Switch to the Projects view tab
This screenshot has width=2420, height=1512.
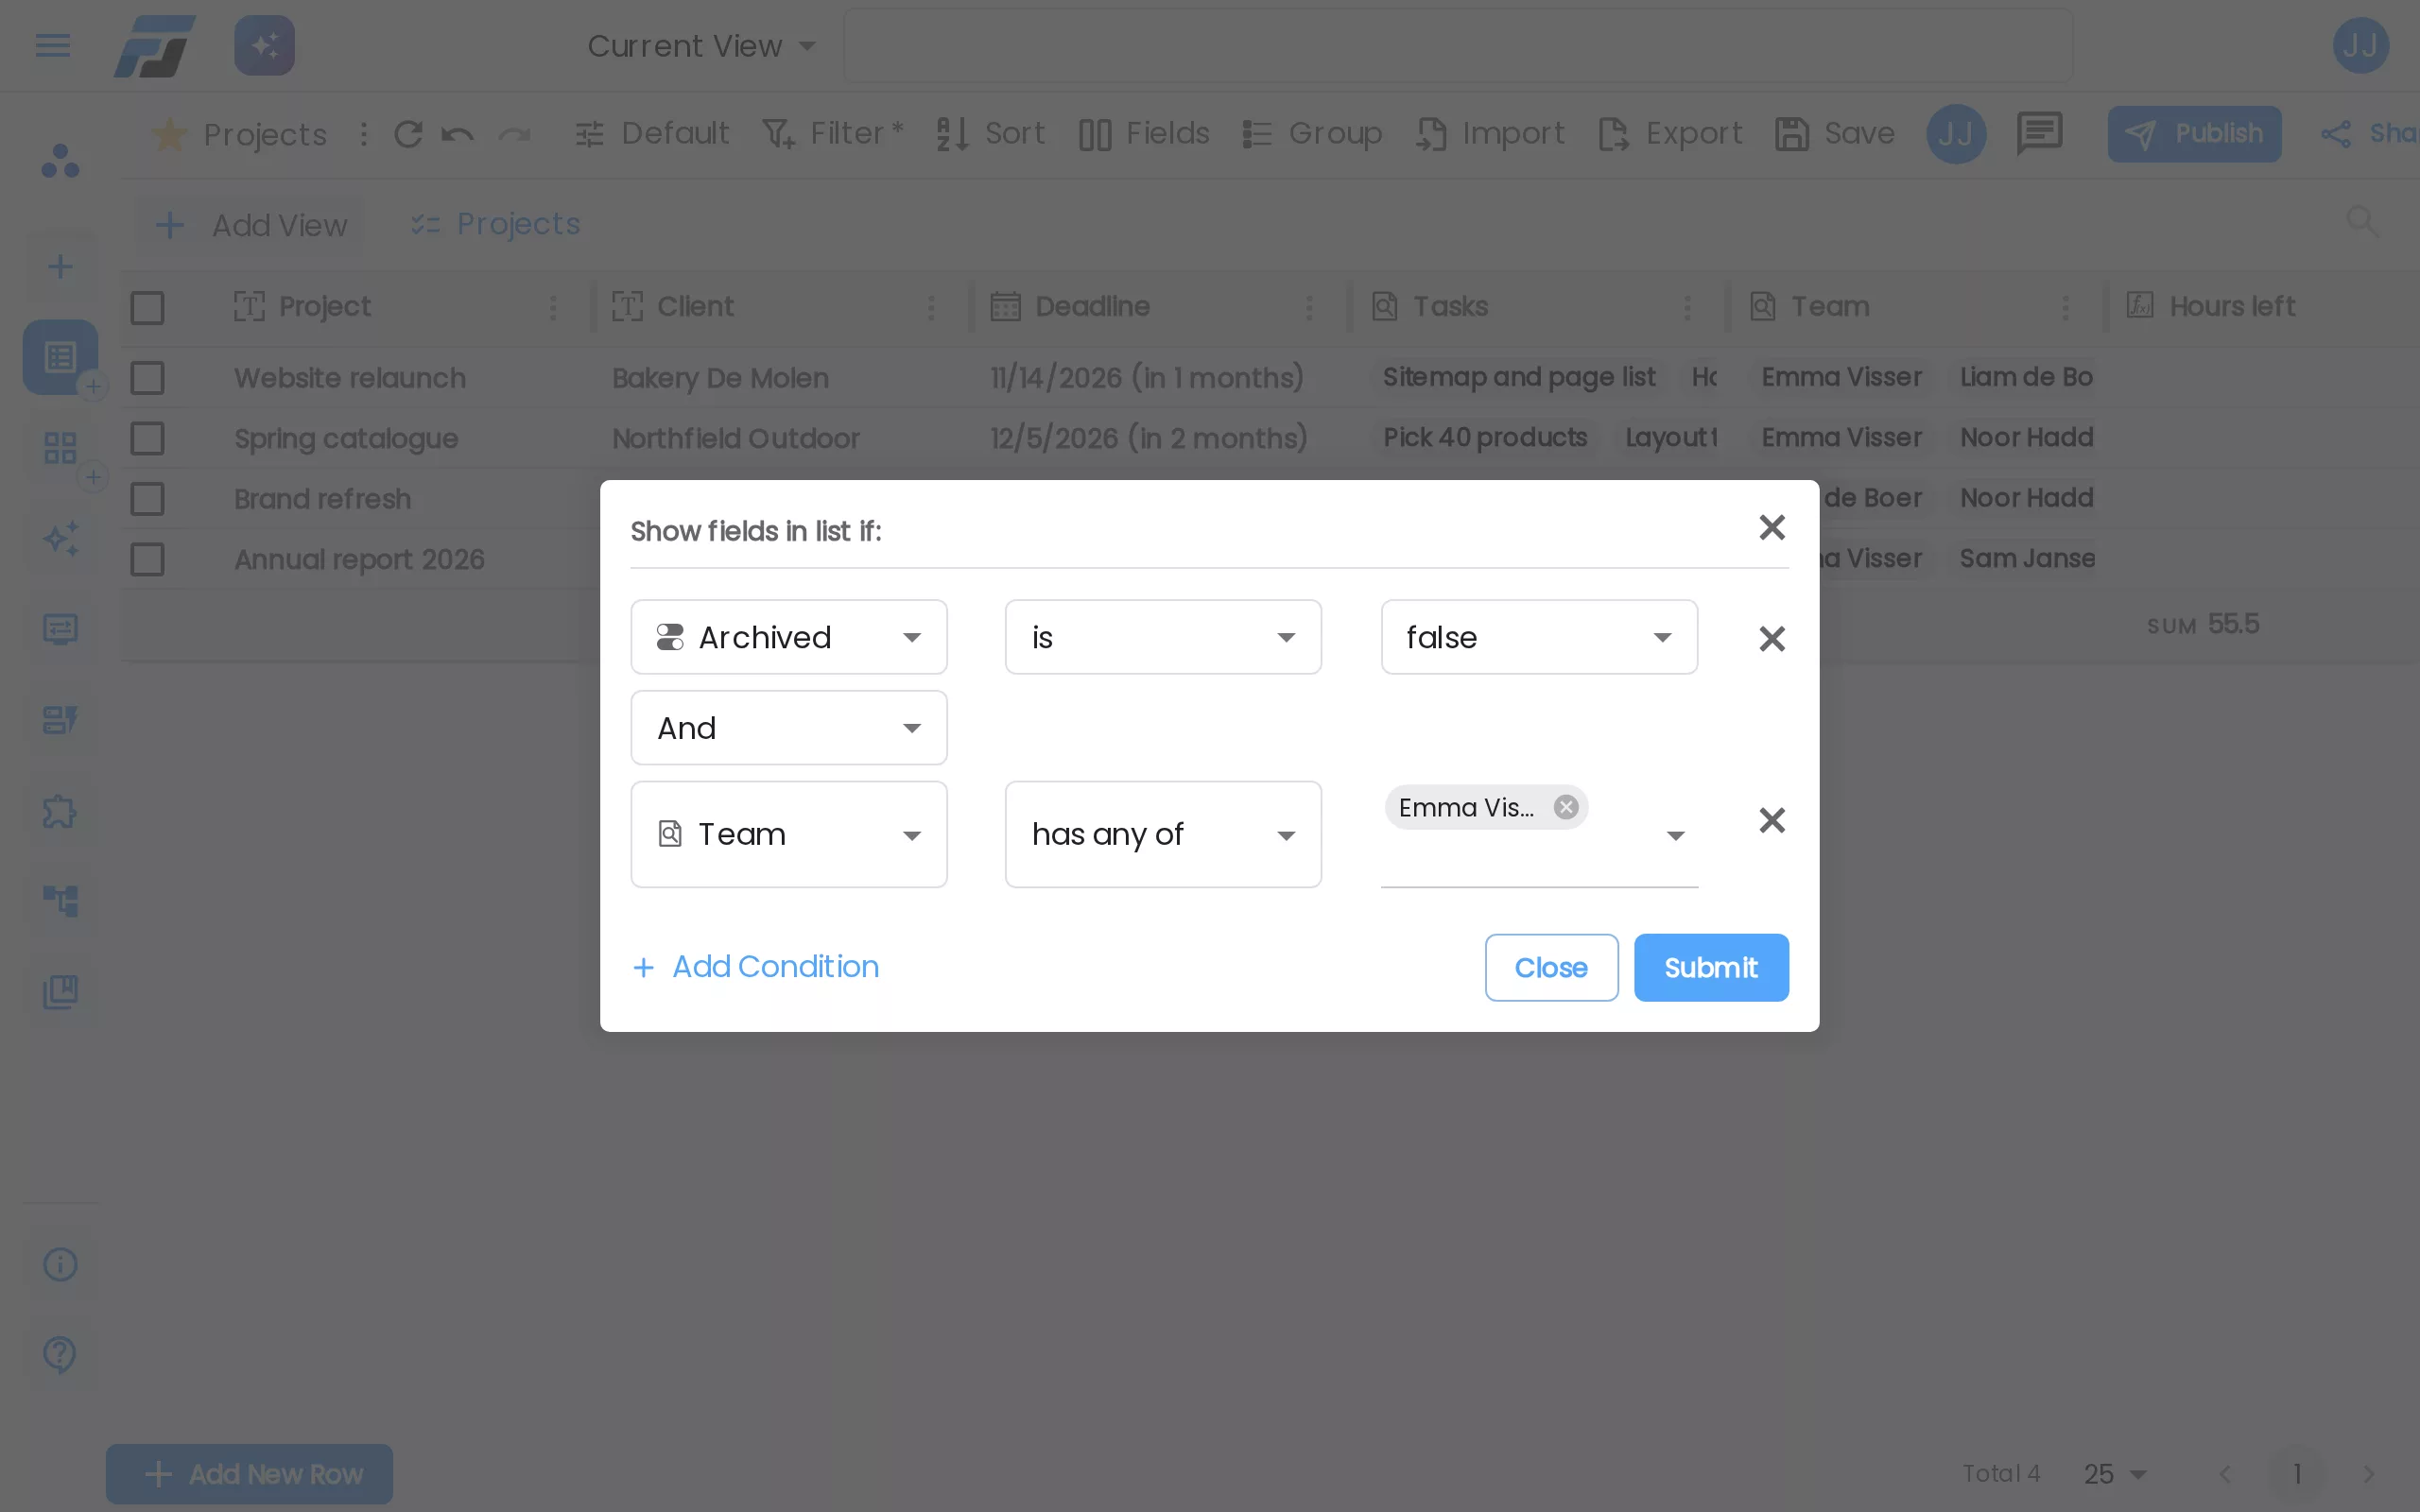coord(496,224)
